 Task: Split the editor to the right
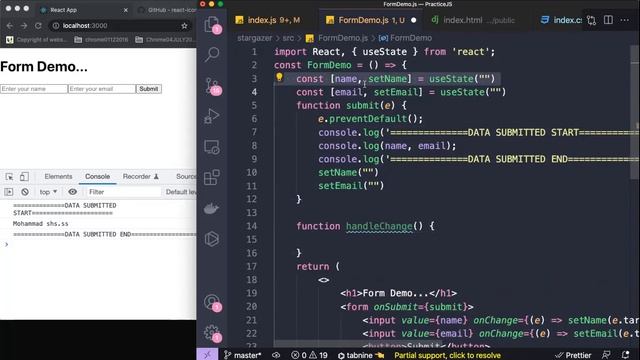[608, 20]
